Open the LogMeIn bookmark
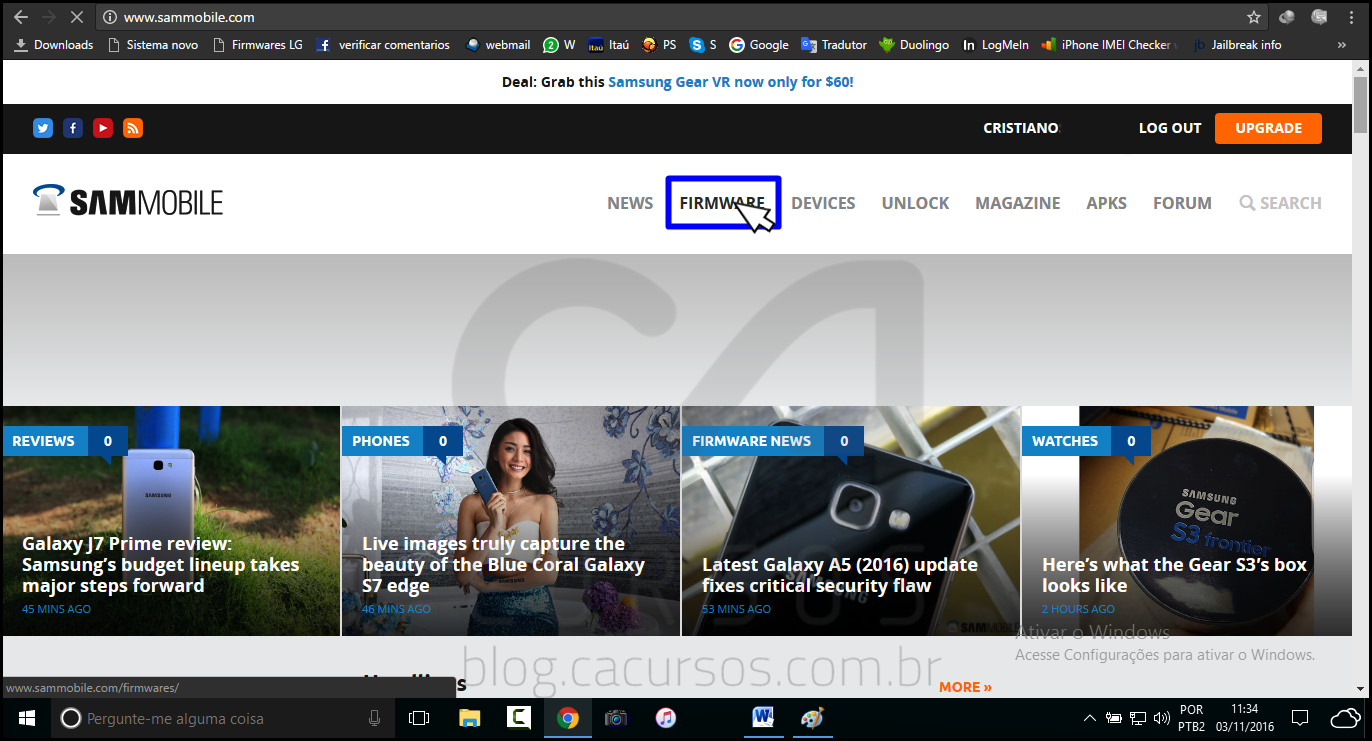 click(996, 45)
